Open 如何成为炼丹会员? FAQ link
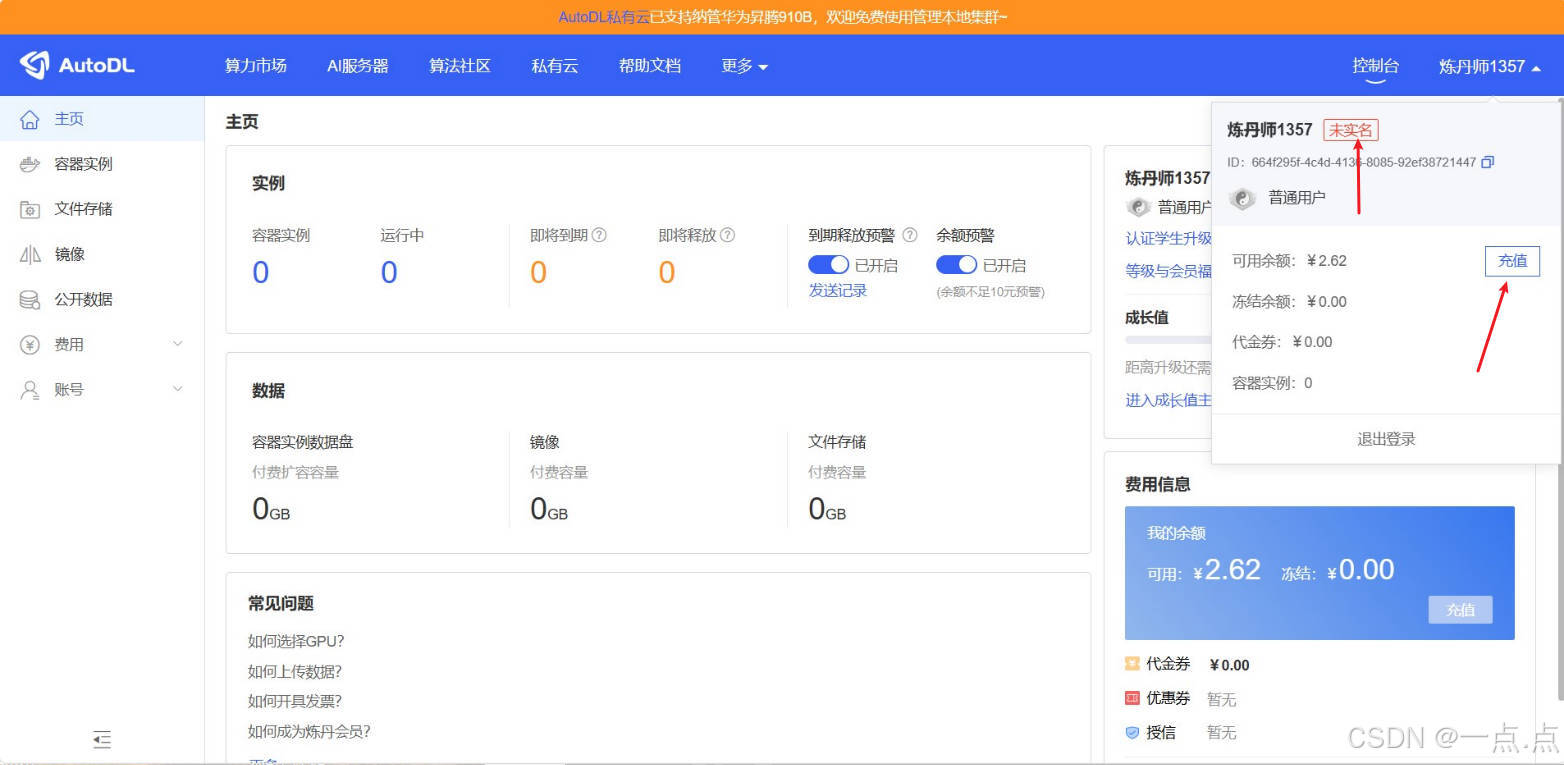1564x765 pixels. coord(309,731)
